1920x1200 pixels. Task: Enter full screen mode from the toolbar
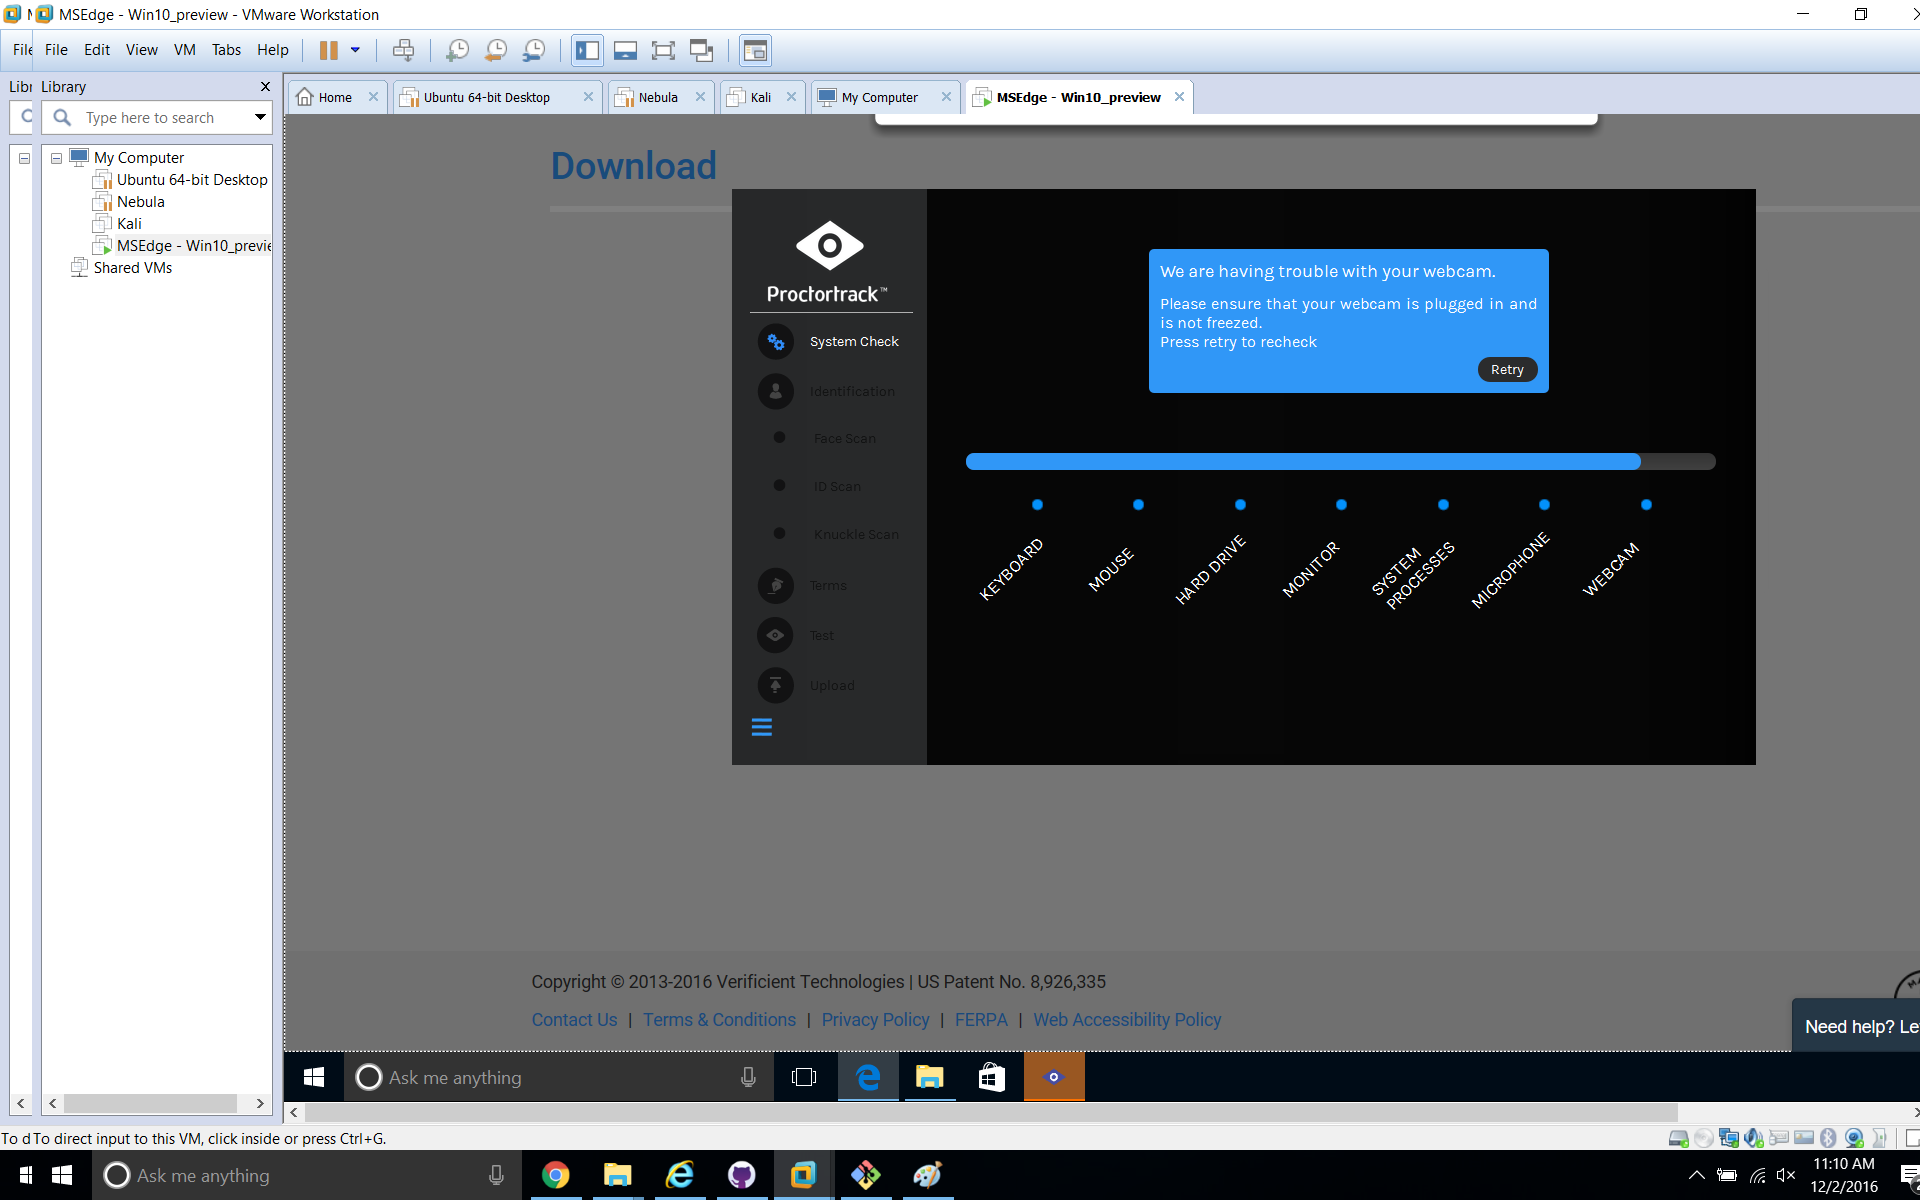(663, 50)
